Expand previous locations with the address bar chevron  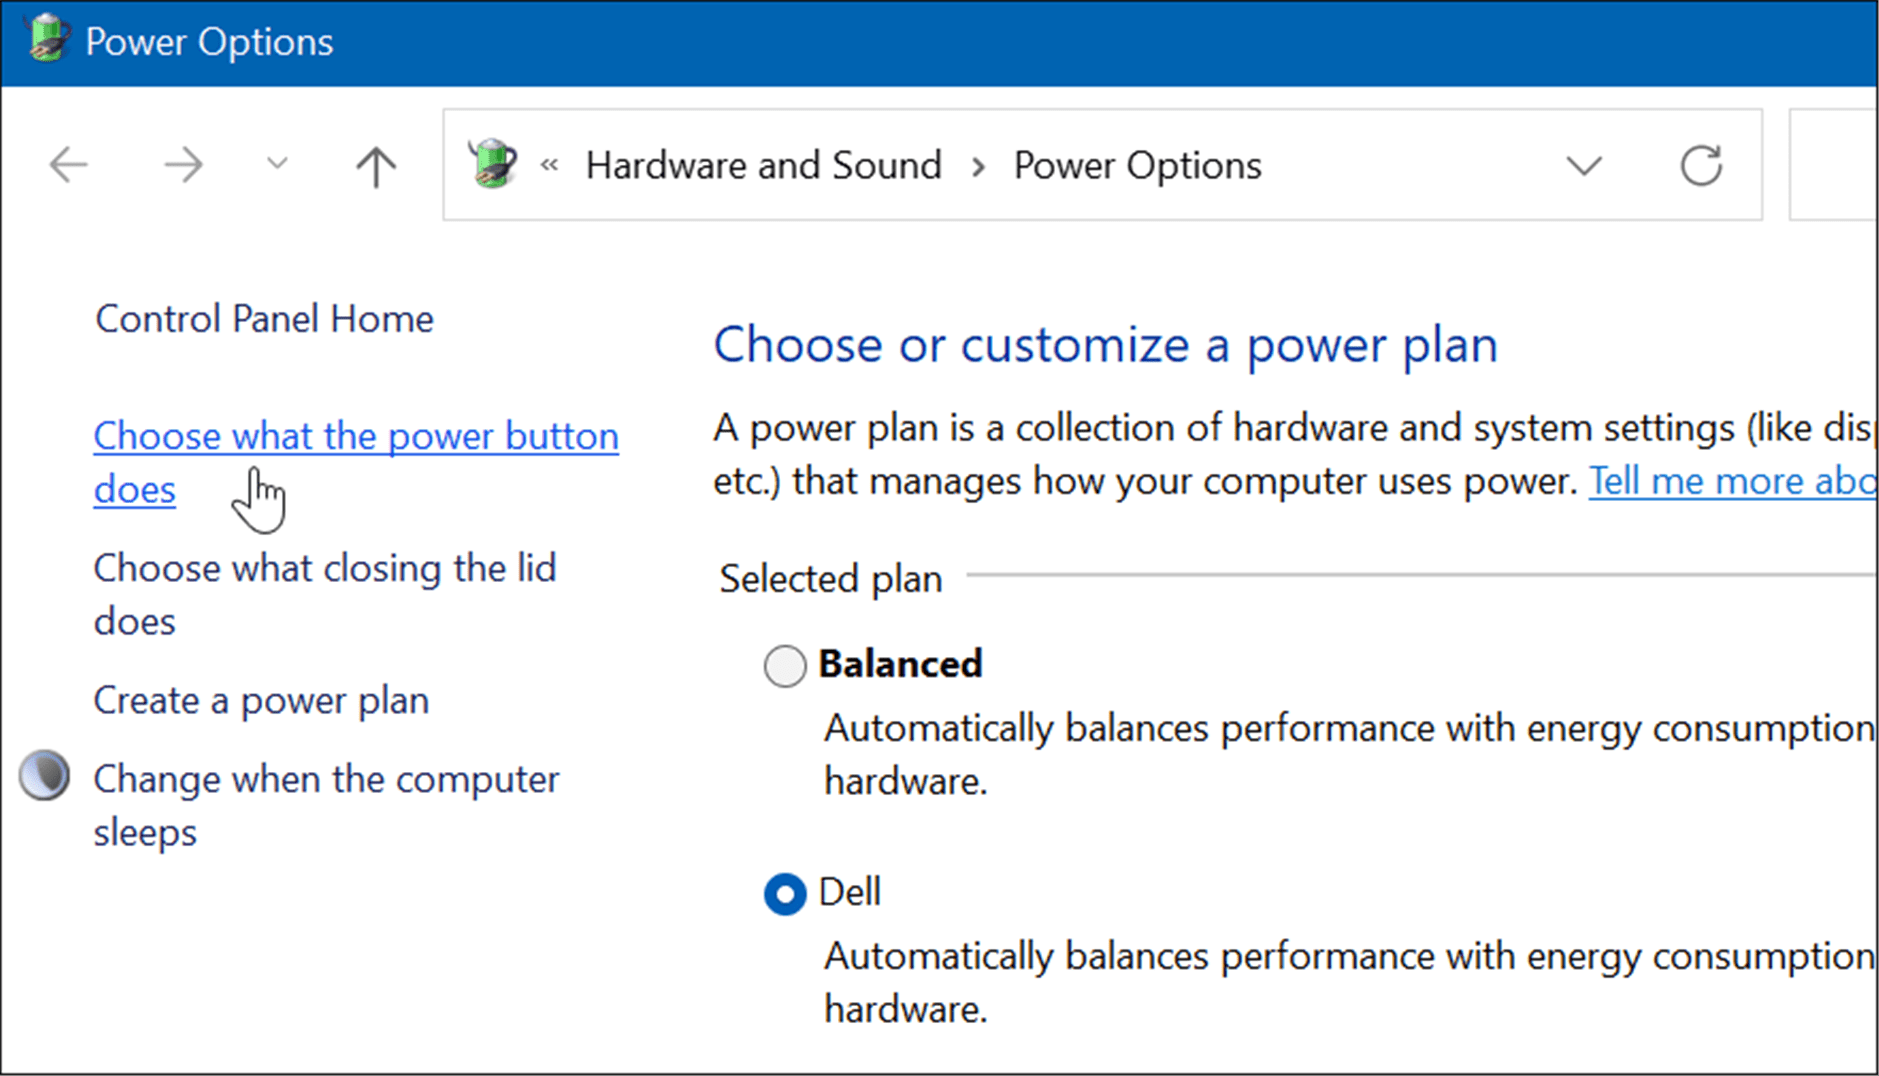(1583, 165)
